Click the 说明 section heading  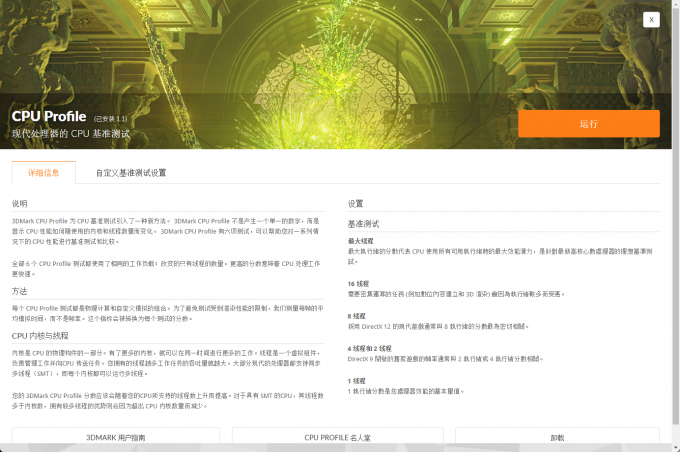pyautogui.click(x=20, y=203)
